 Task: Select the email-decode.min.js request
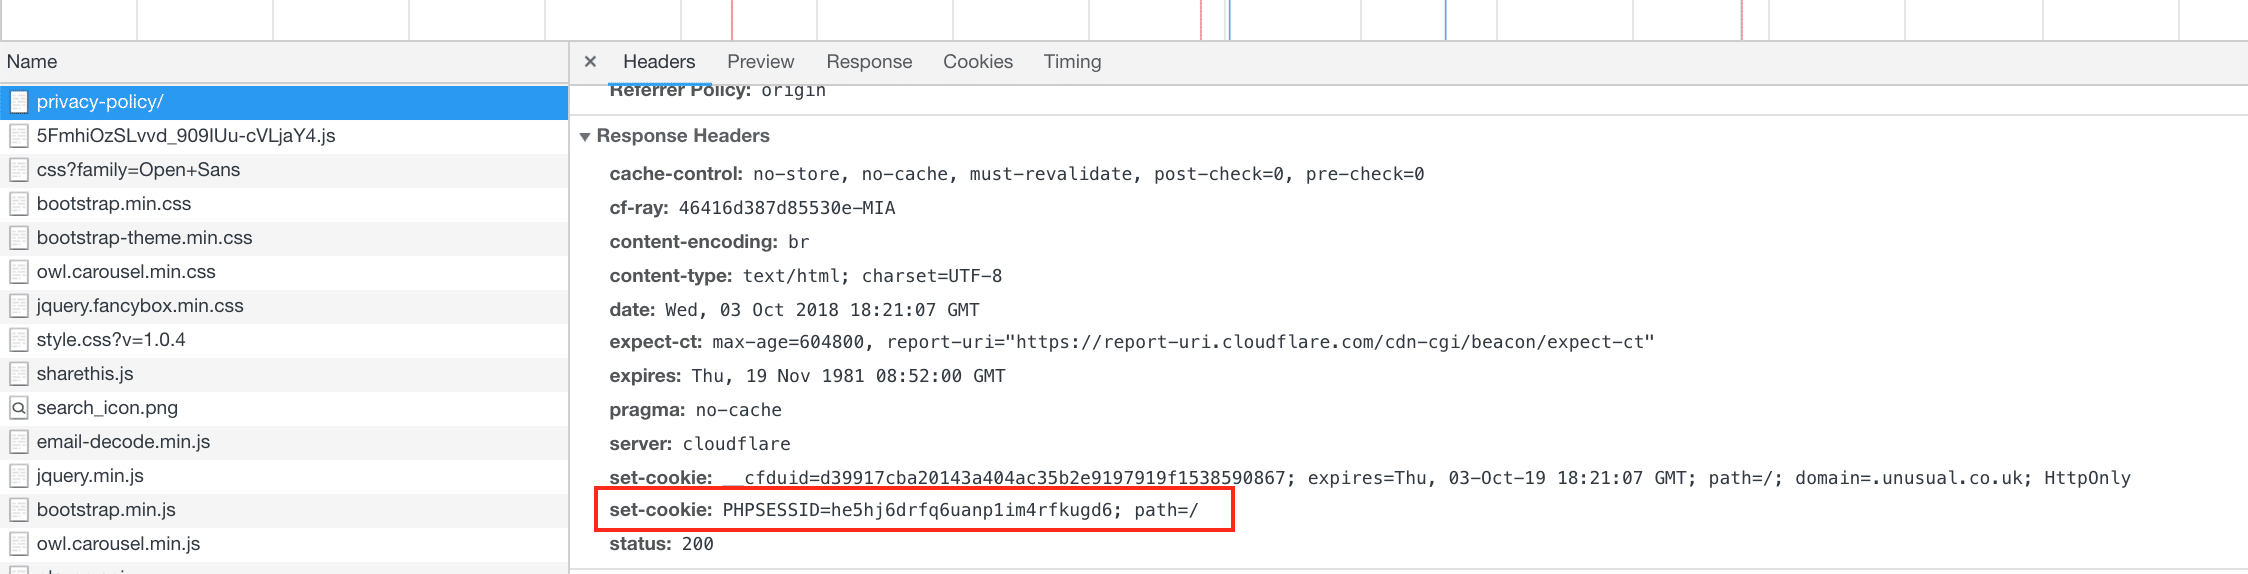coord(123,442)
